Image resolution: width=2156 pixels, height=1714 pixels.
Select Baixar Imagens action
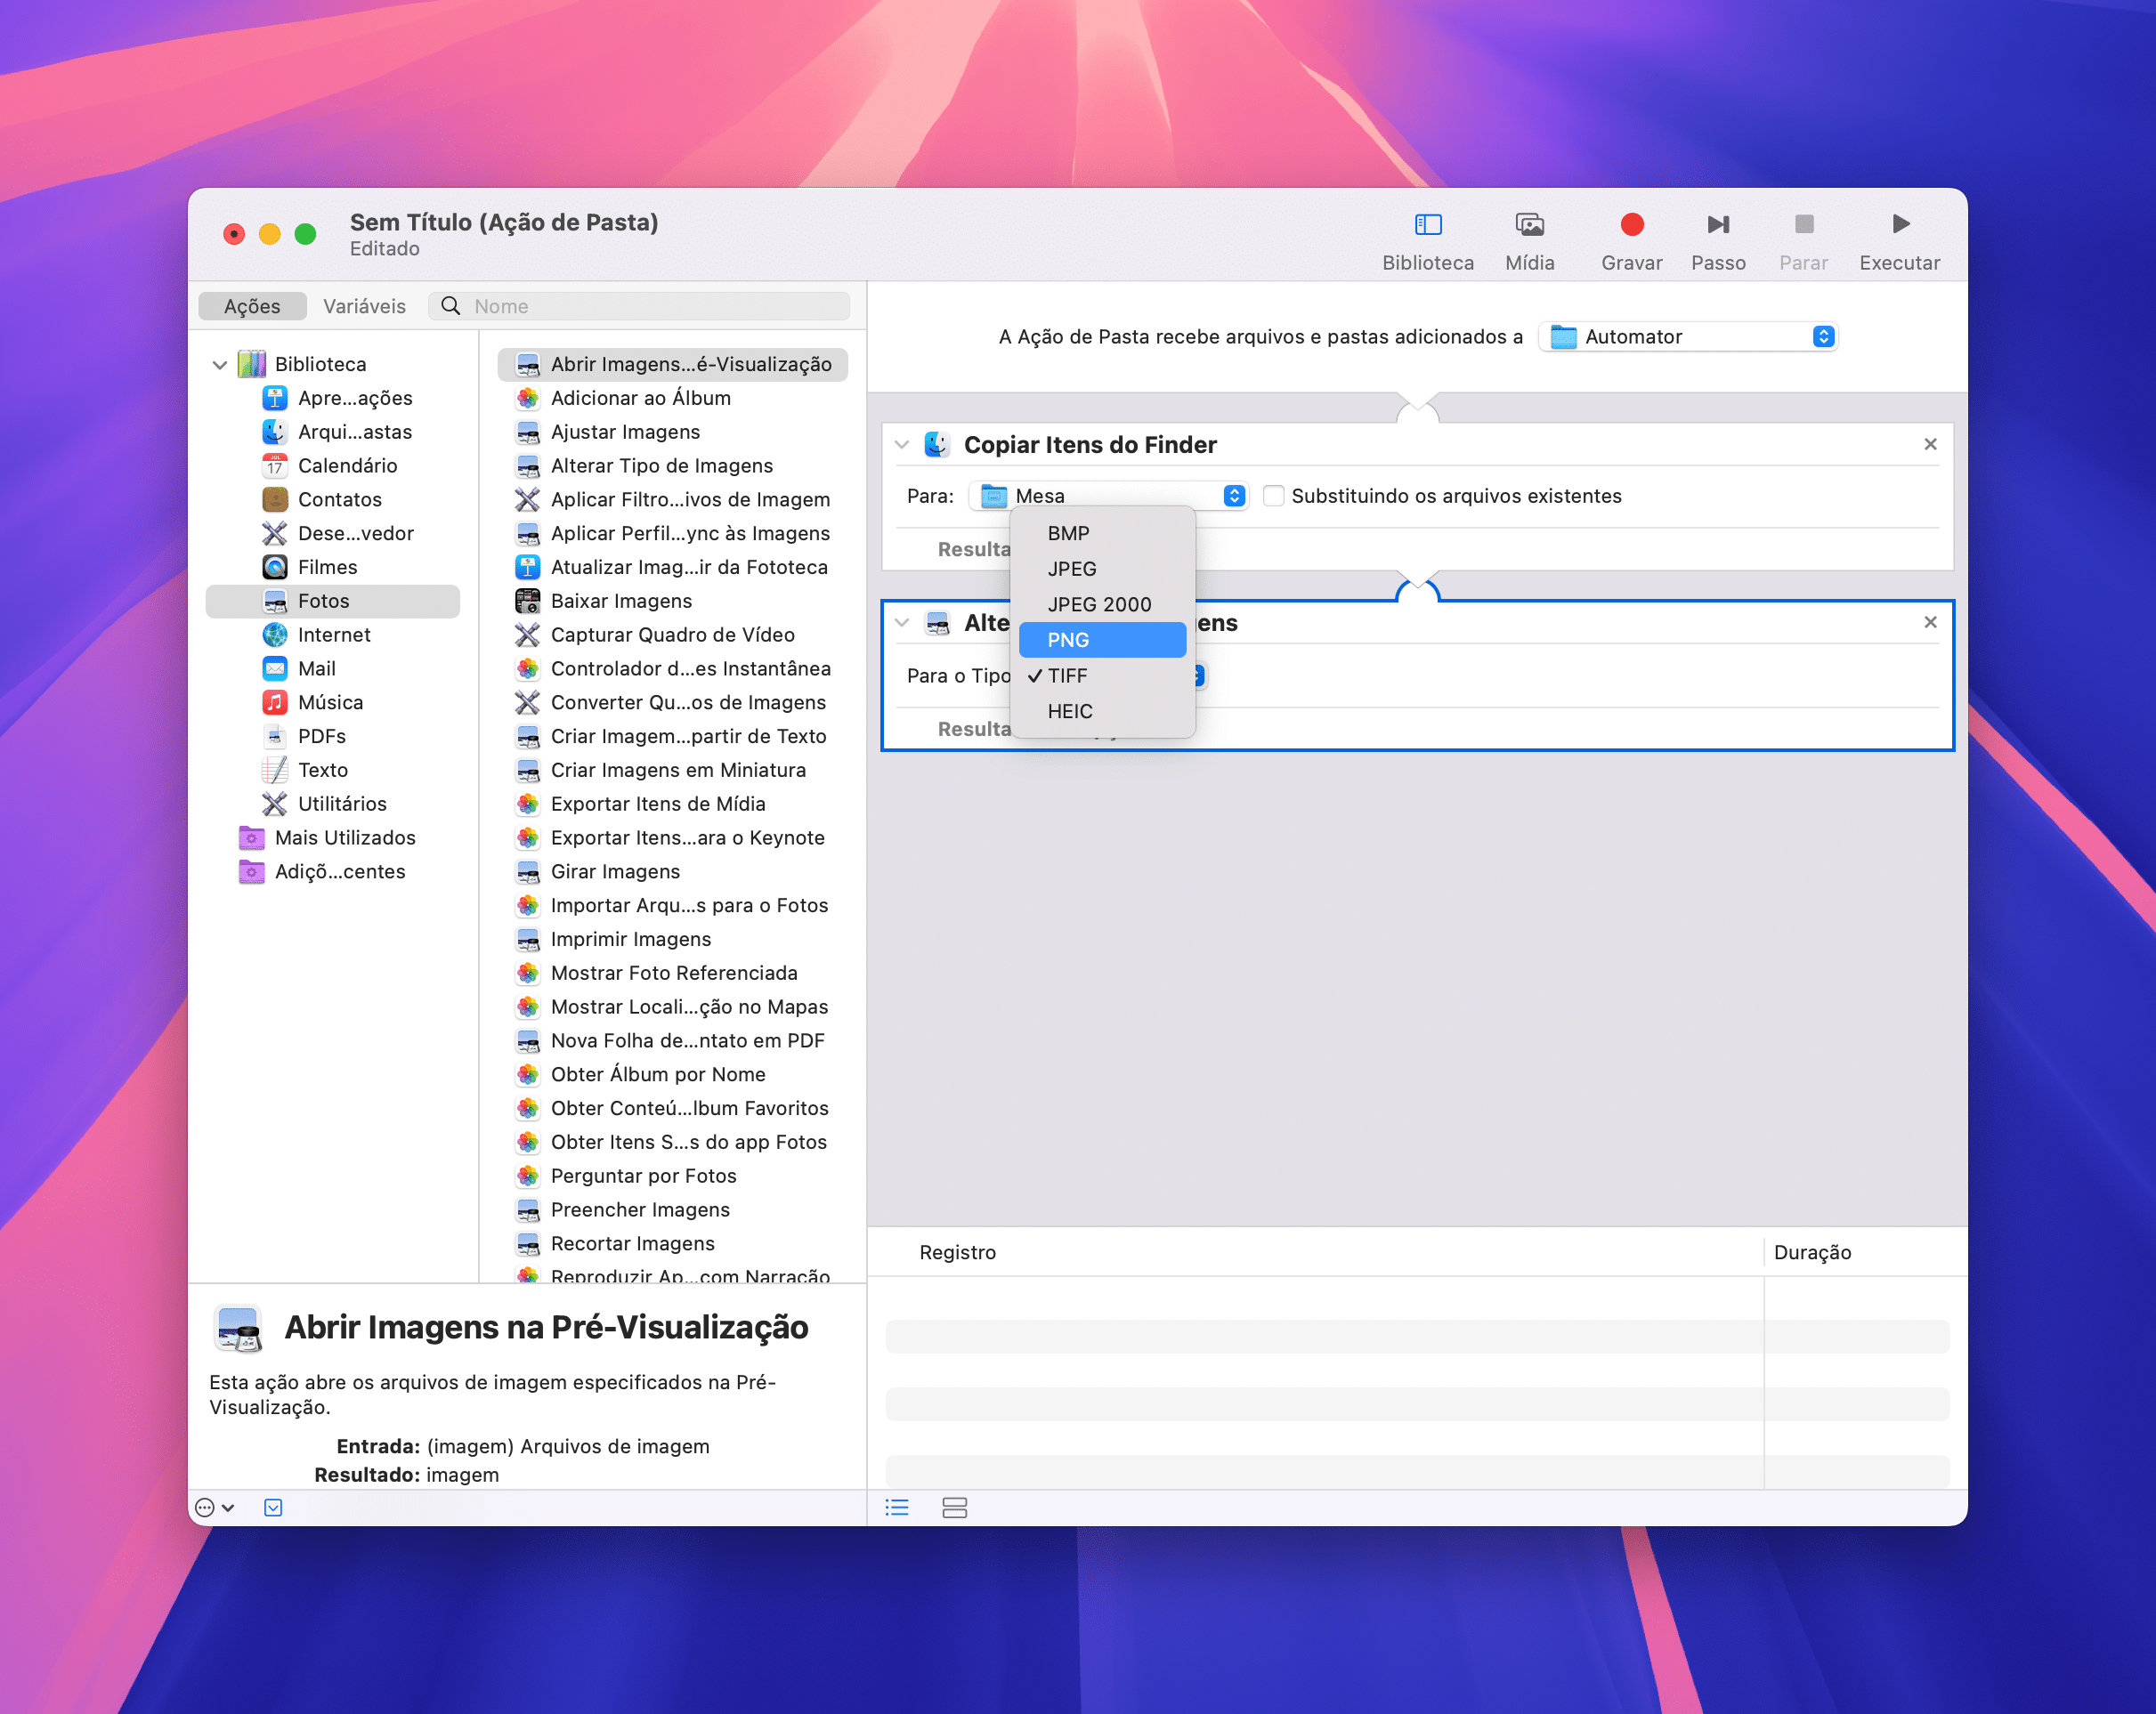pyautogui.click(x=672, y=601)
